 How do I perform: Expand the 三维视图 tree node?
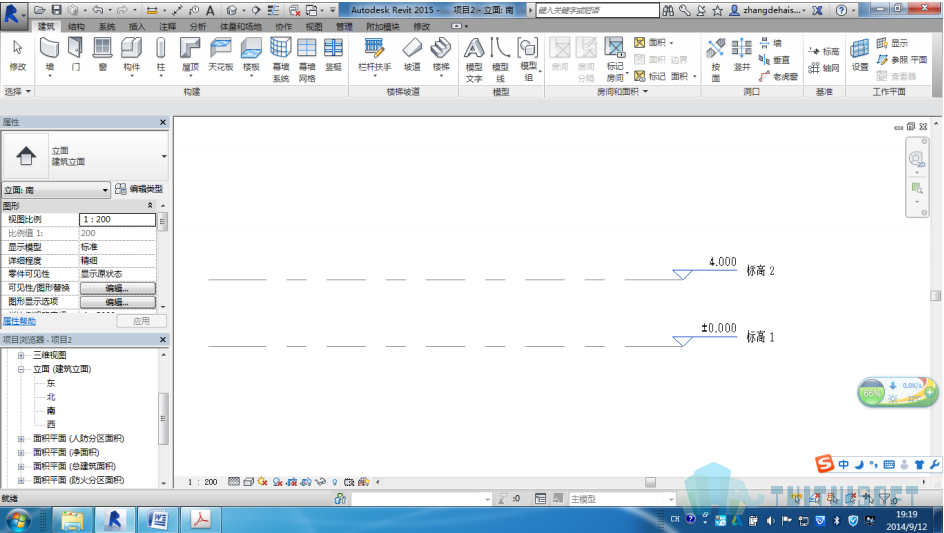pos(21,355)
